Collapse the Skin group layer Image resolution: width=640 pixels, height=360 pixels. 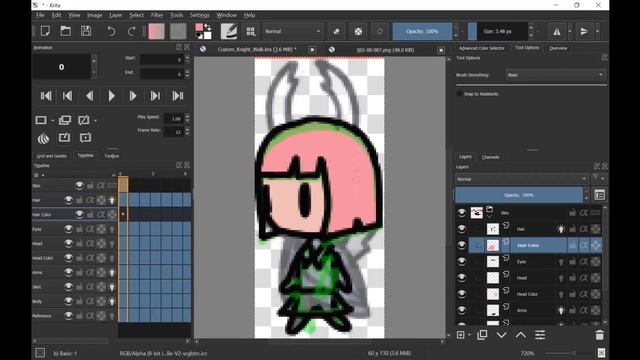pos(489,215)
